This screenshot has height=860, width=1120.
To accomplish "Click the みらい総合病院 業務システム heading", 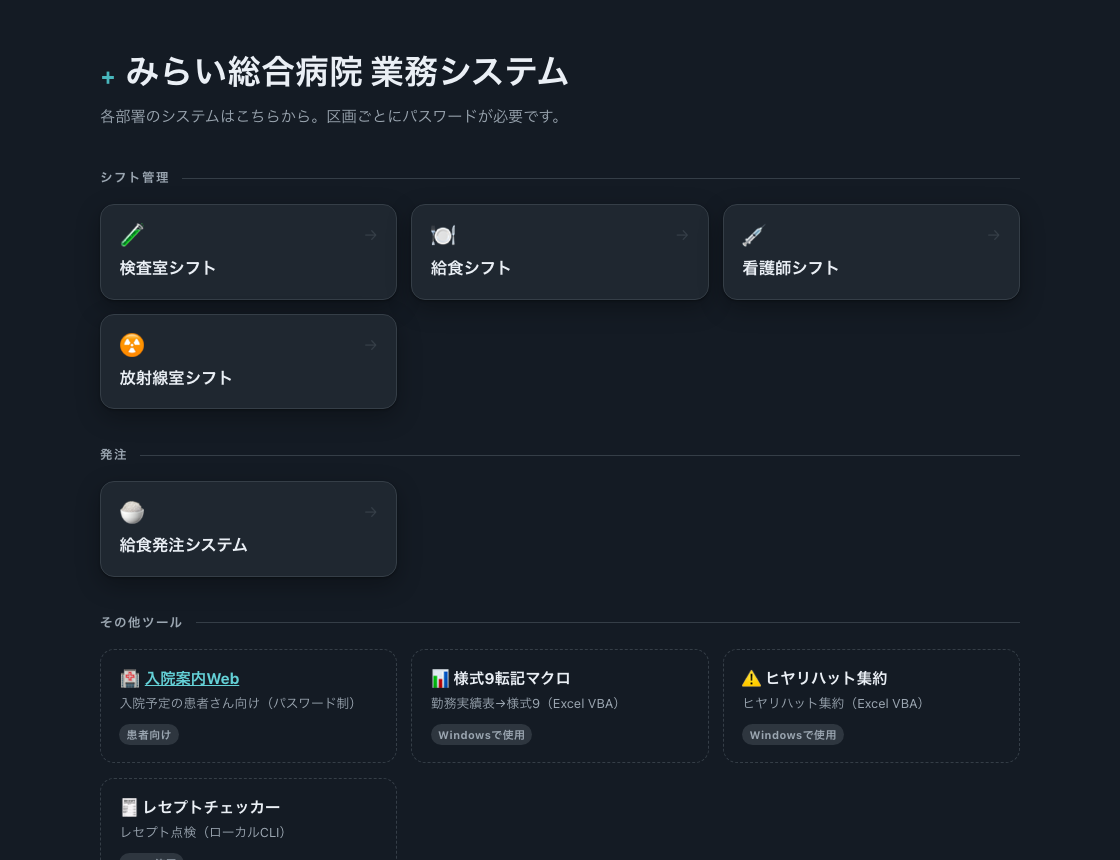I will 347,72.
